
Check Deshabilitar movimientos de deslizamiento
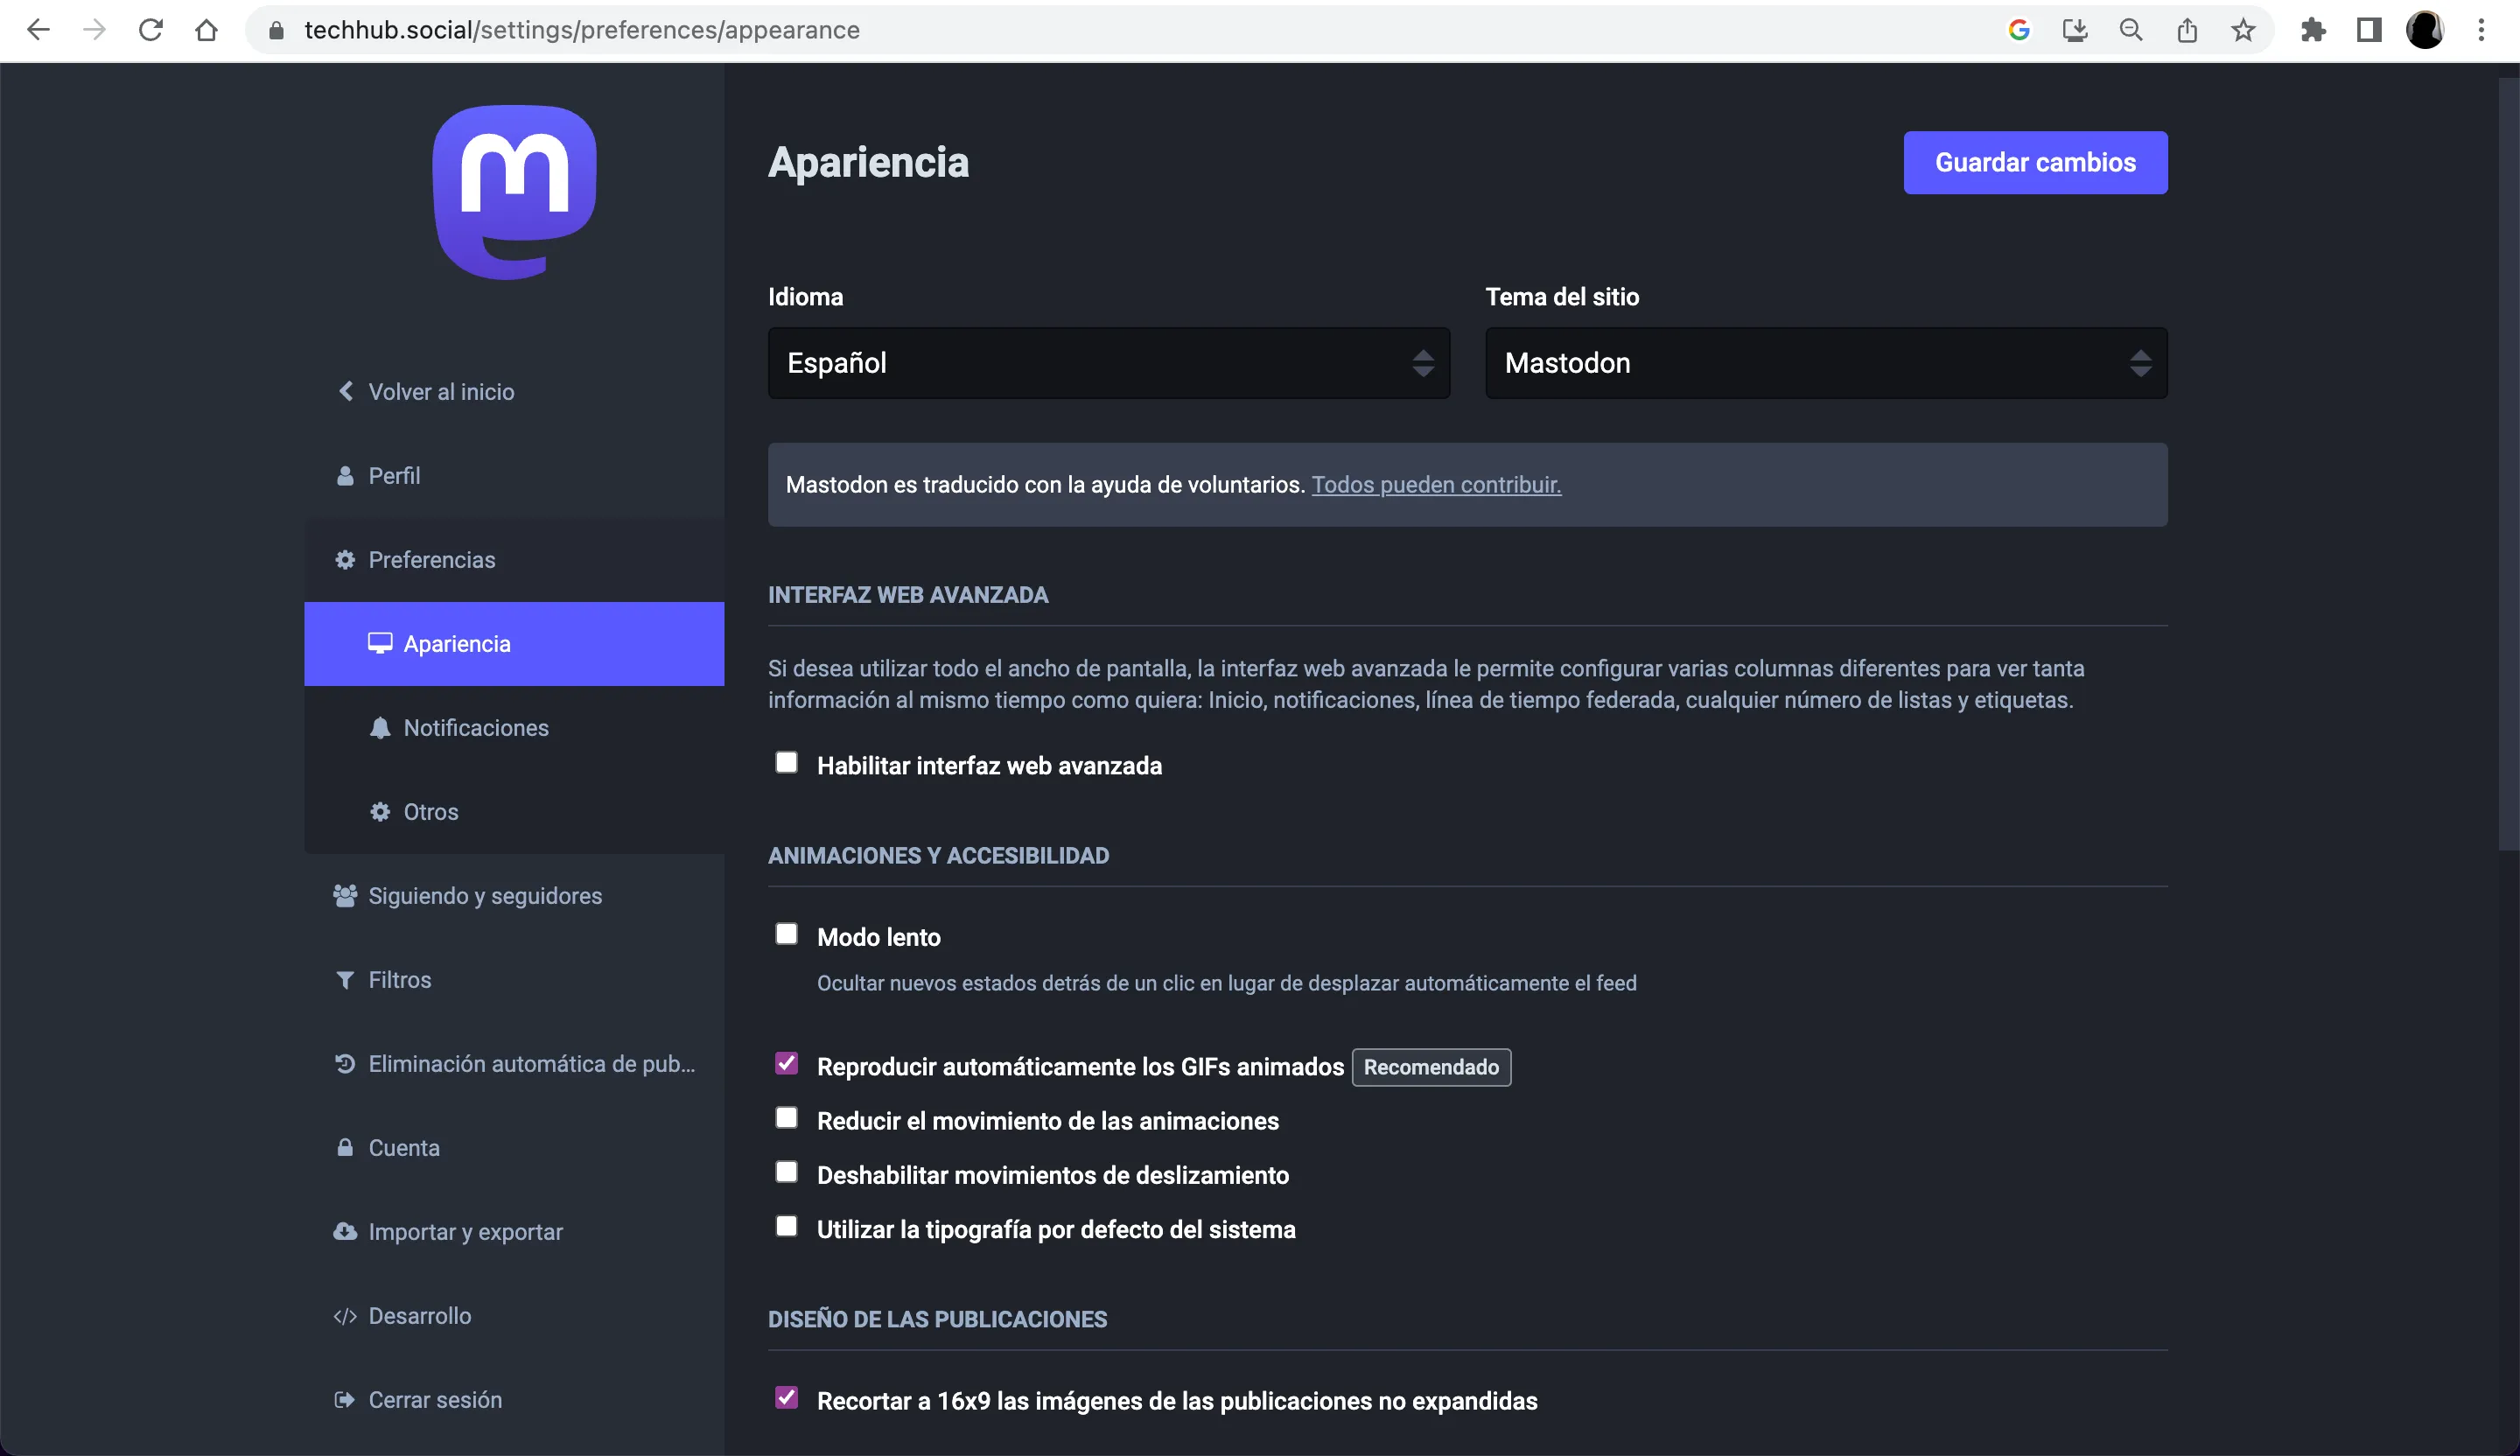tap(787, 1172)
